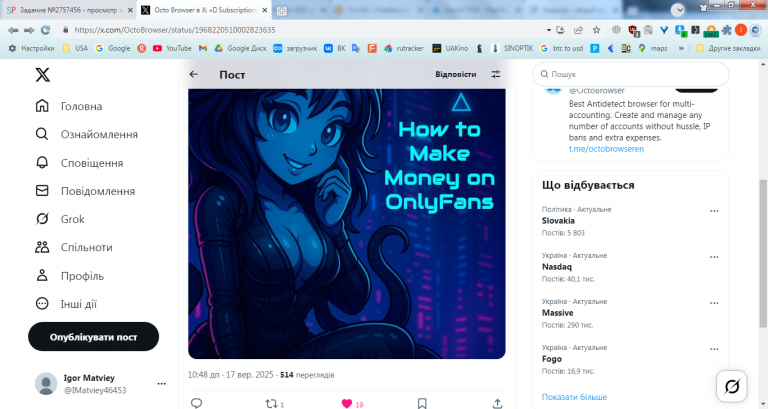Open Google Диск bookmark

click(x=241, y=48)
